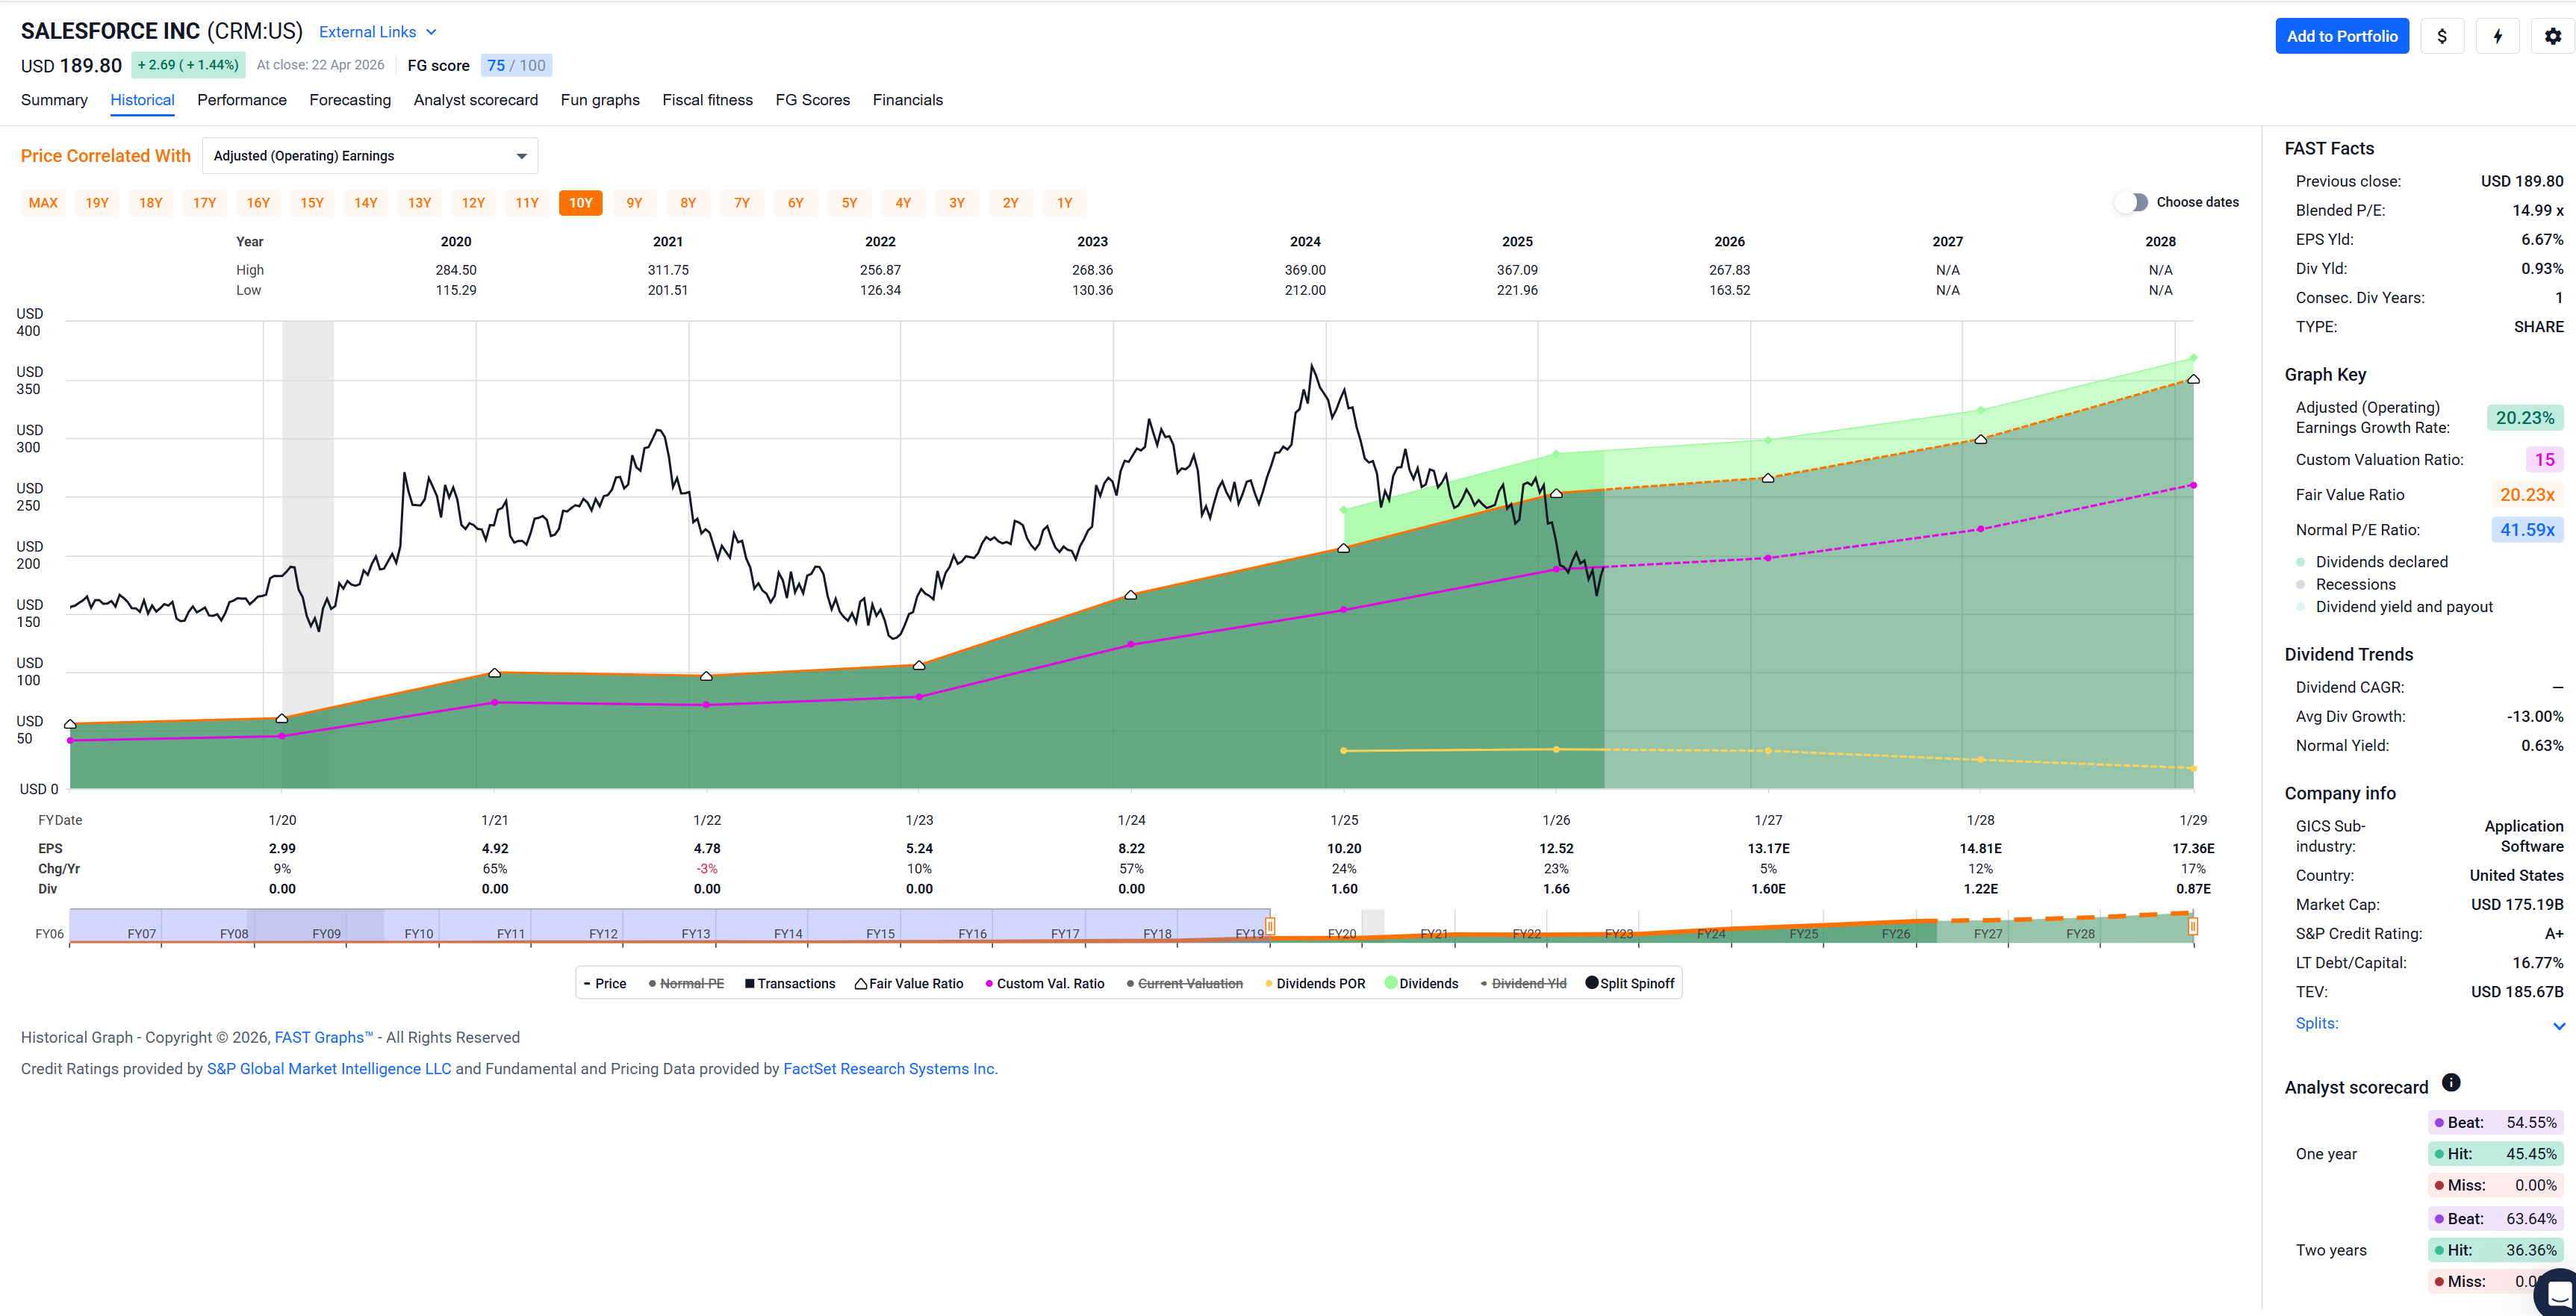Click the Analyst scorecard info icon
This screenshot has height=1316, width=2576.
point(2451,1082)
